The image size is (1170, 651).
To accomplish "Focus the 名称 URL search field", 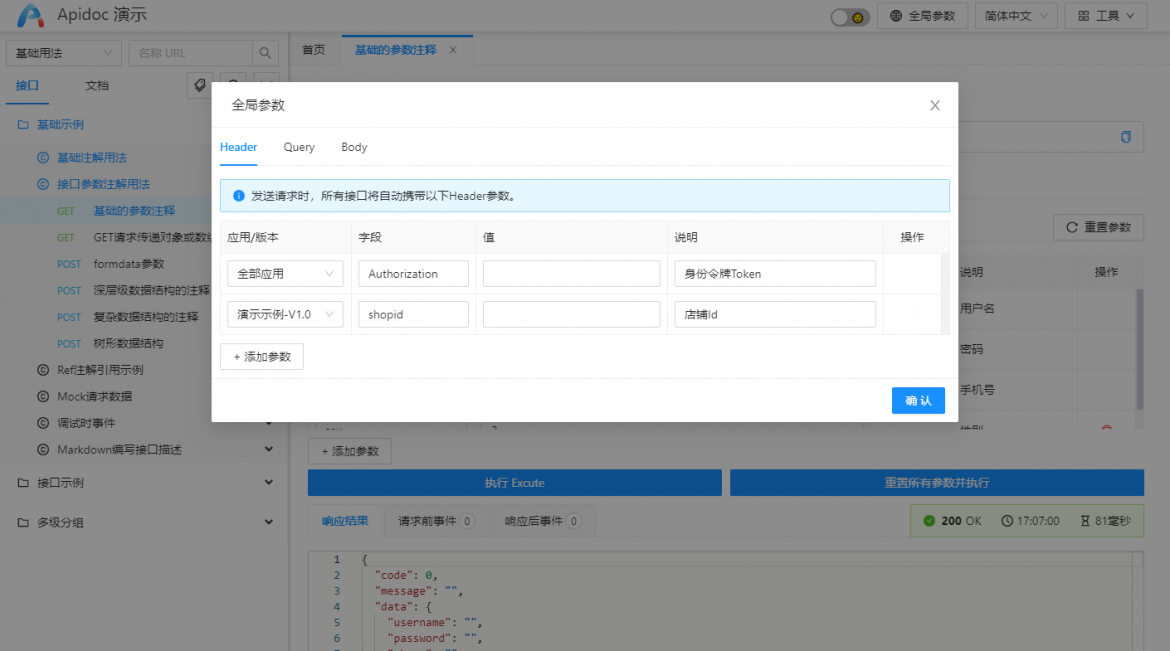I will tap(190, 53).
